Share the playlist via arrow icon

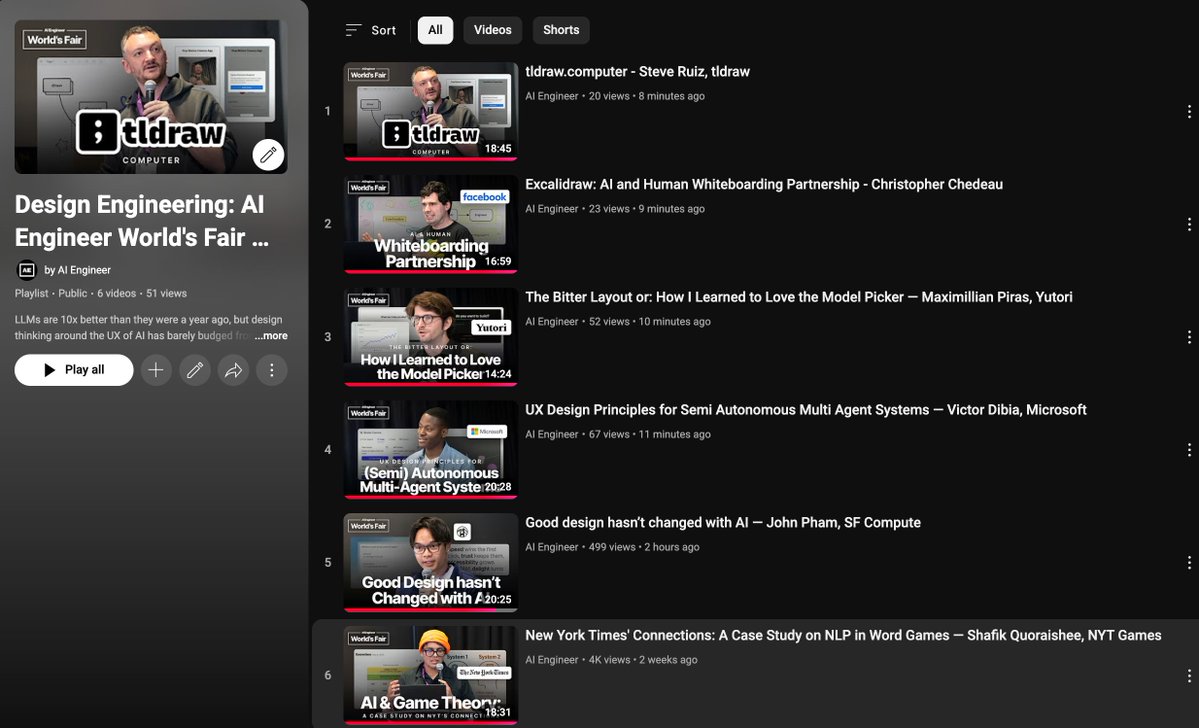233,370
